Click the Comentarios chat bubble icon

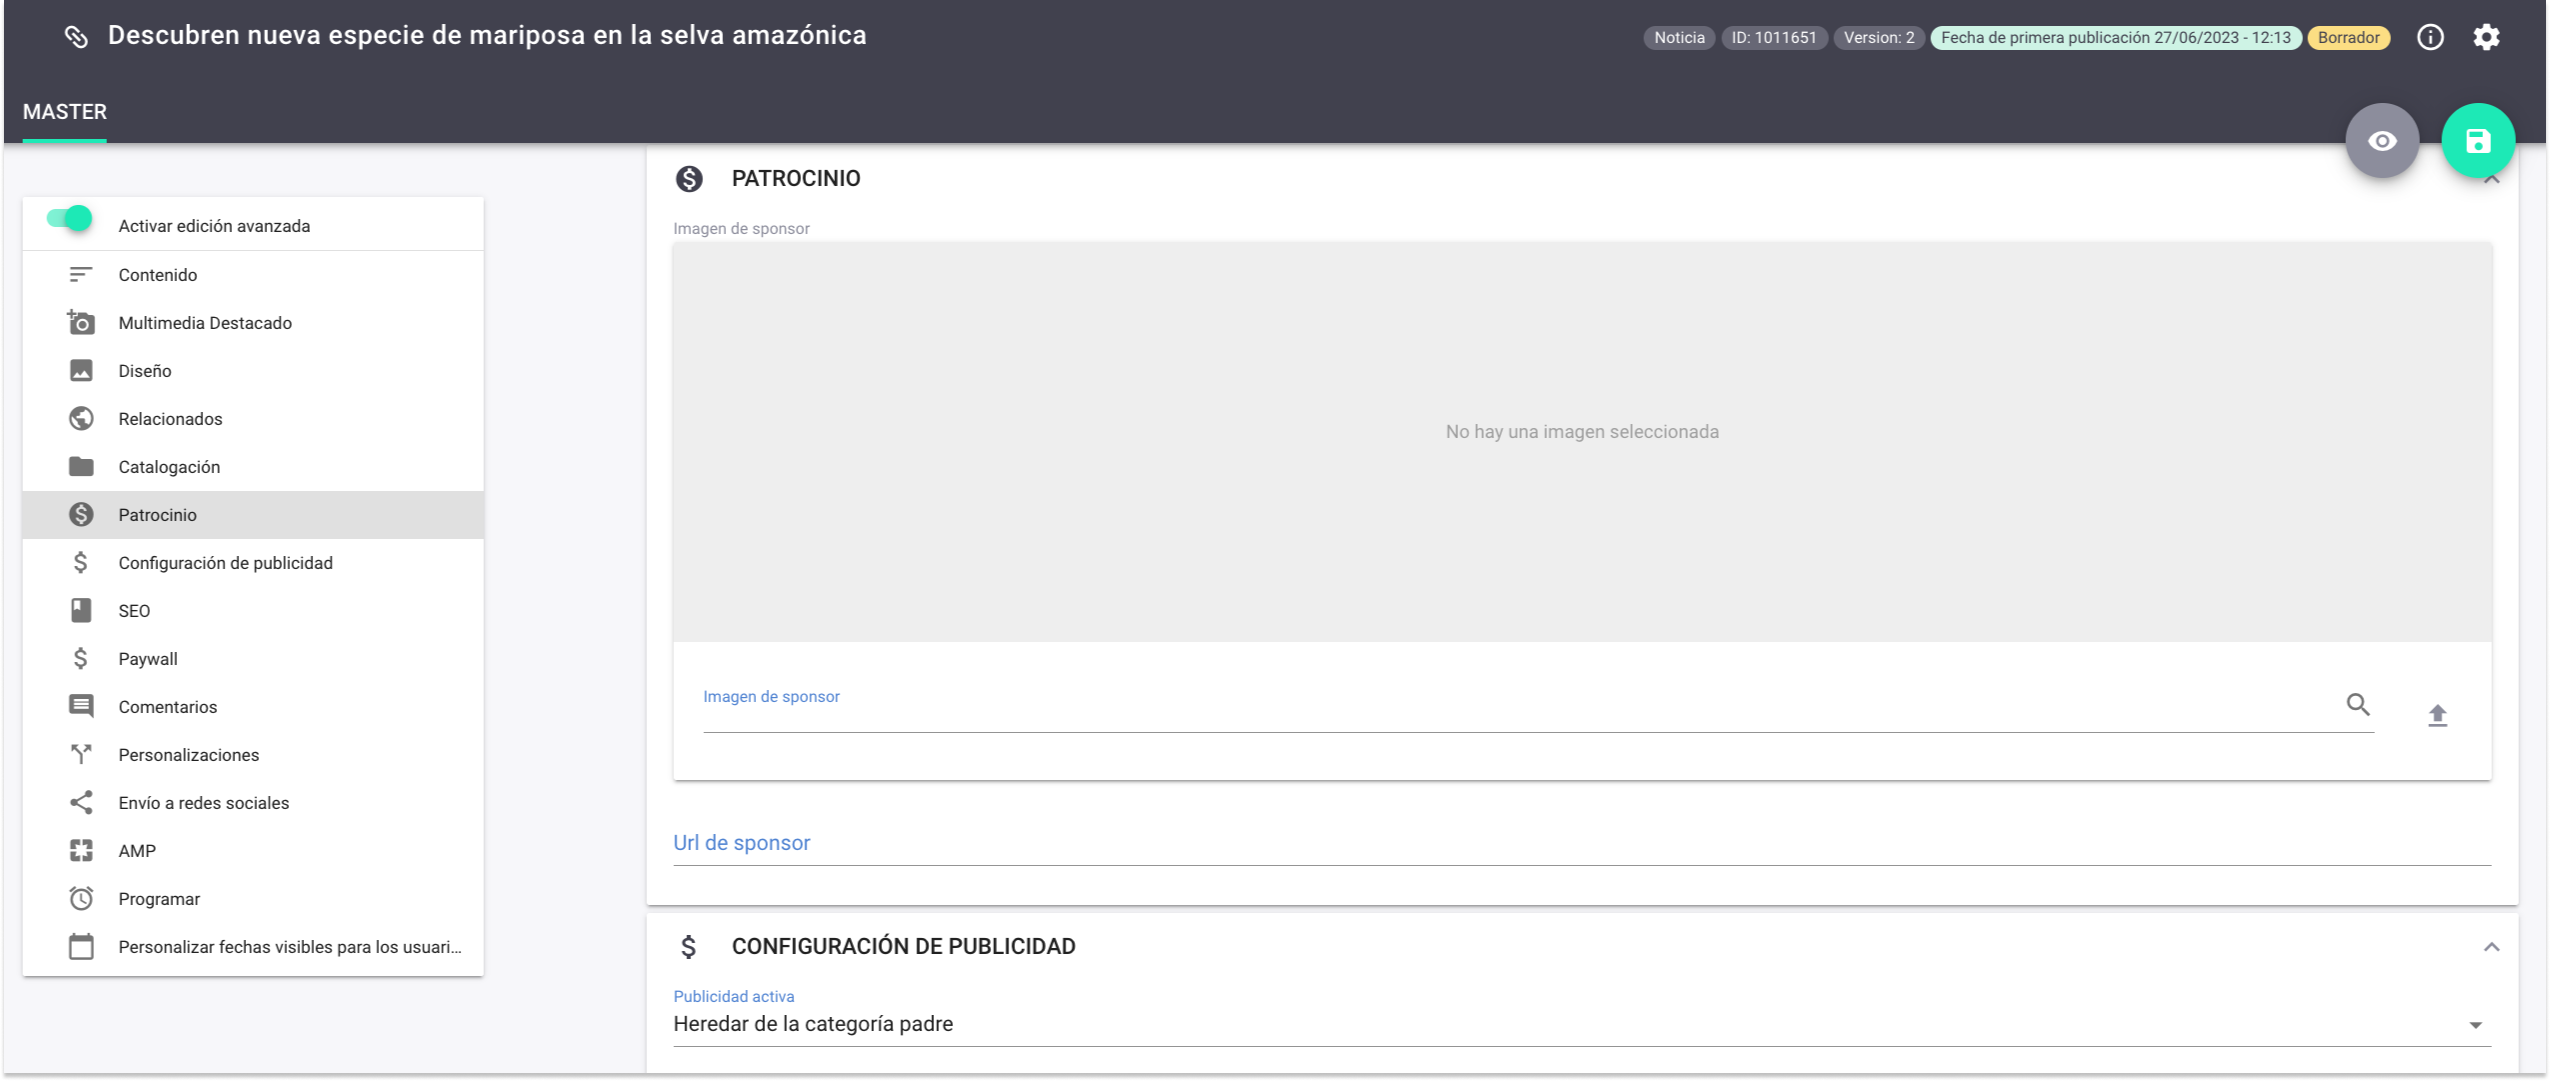coord(81,706)
